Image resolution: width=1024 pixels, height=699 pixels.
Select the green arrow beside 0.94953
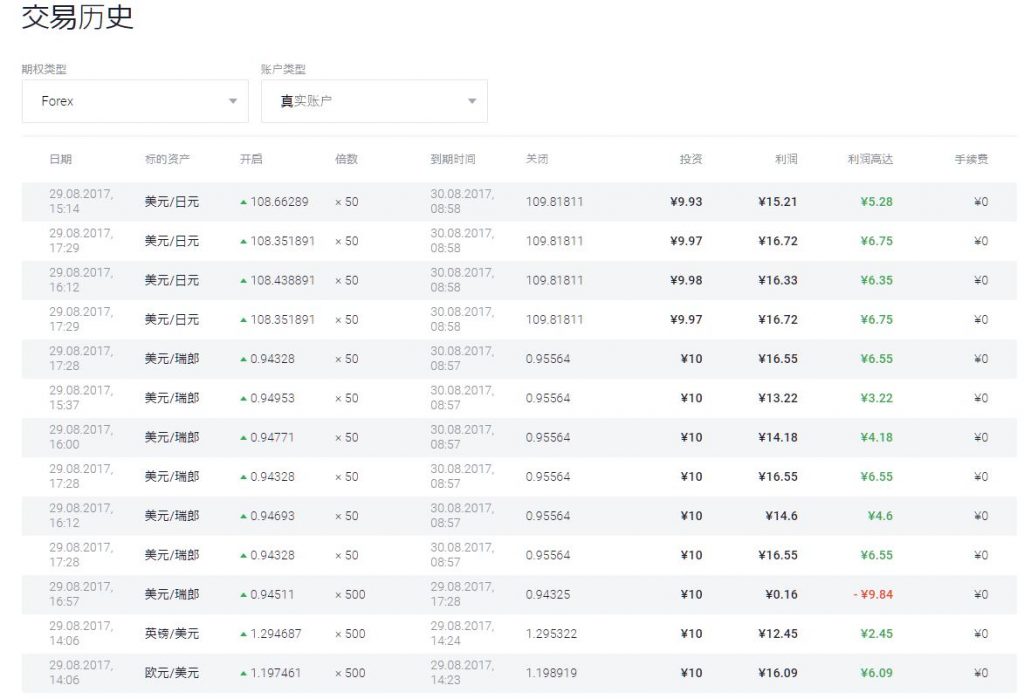[x=243, y=399]
